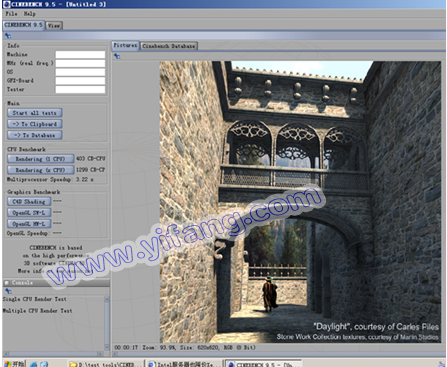447x367 pixels.
Task: Open the Start menu button
Action: (x=13, y=364)
